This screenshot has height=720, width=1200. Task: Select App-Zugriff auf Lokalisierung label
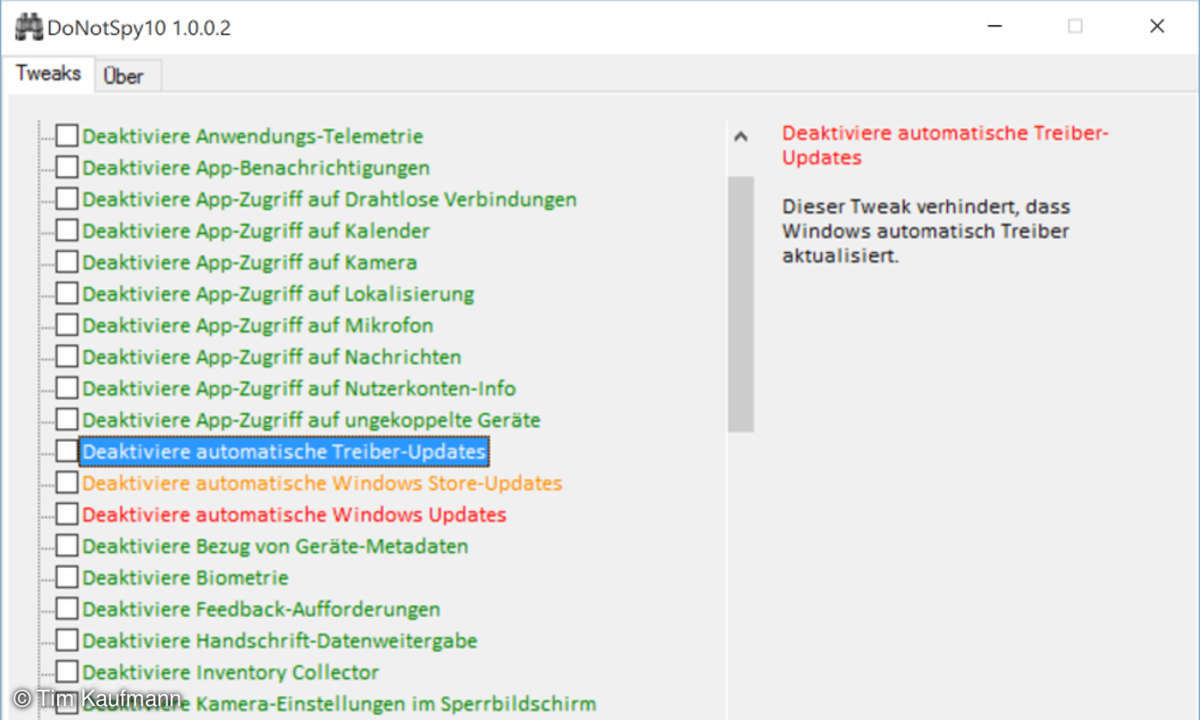tap(278, 294)
